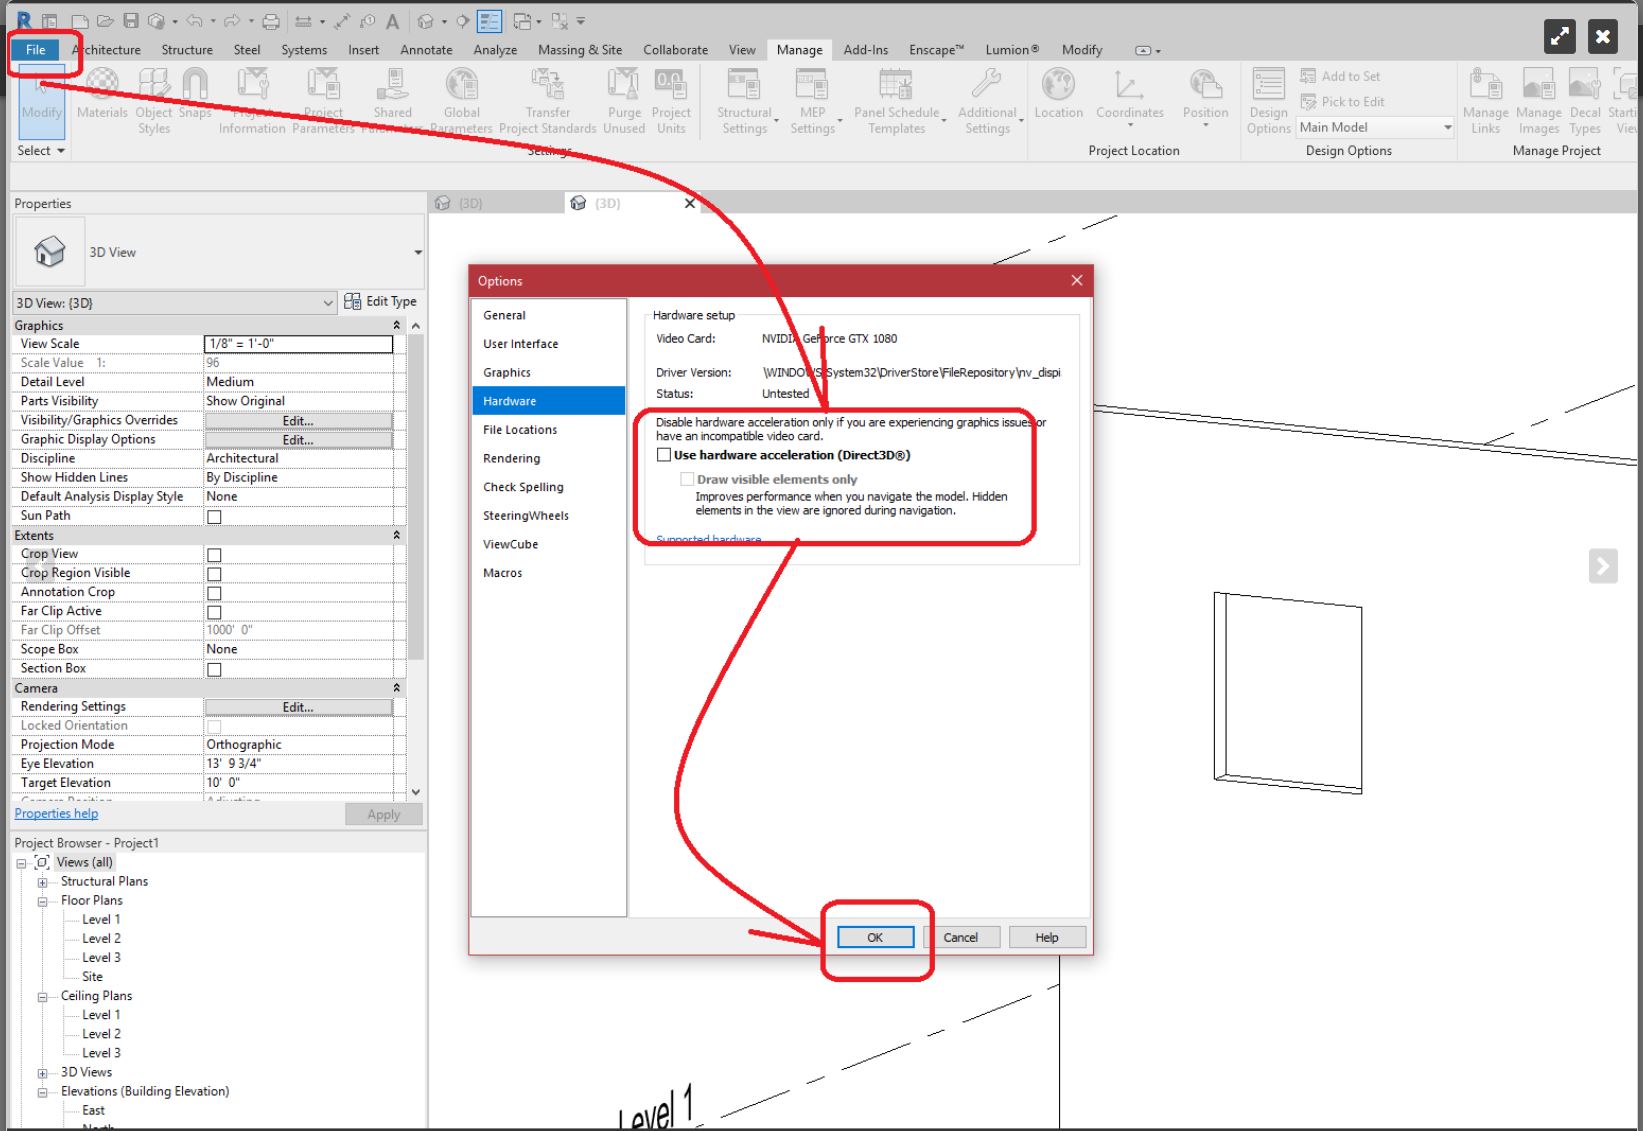
Task: Click the Location icon
Action: pyautogui.click(x=1058, y=95)
